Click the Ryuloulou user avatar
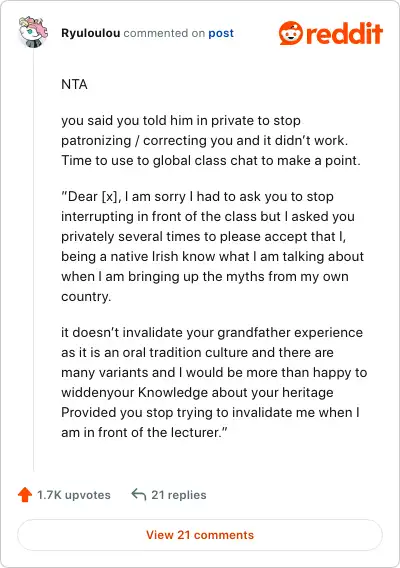400x568 pixels. pos(33,32)
